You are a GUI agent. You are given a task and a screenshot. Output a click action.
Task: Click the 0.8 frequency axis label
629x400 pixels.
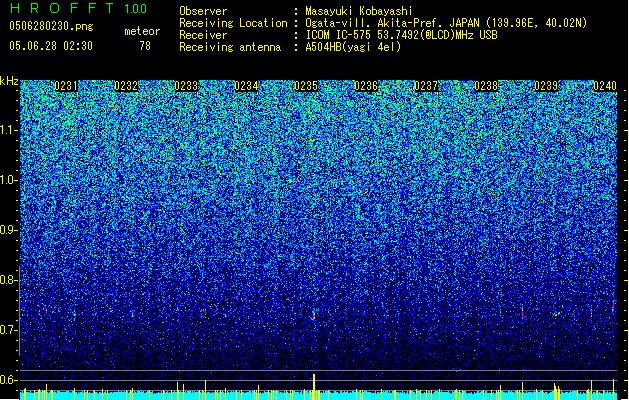(9, 280)
